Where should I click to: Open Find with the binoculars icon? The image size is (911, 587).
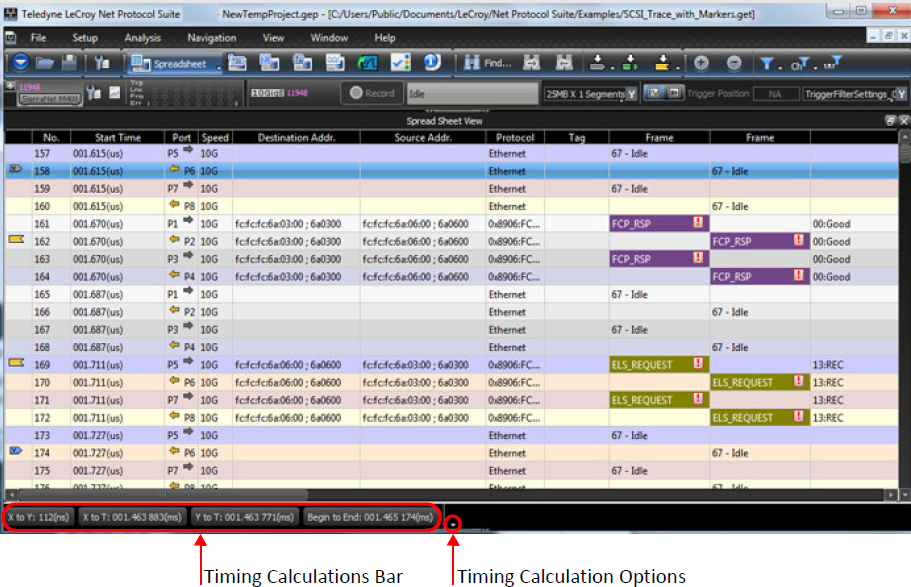click(487, 63)
